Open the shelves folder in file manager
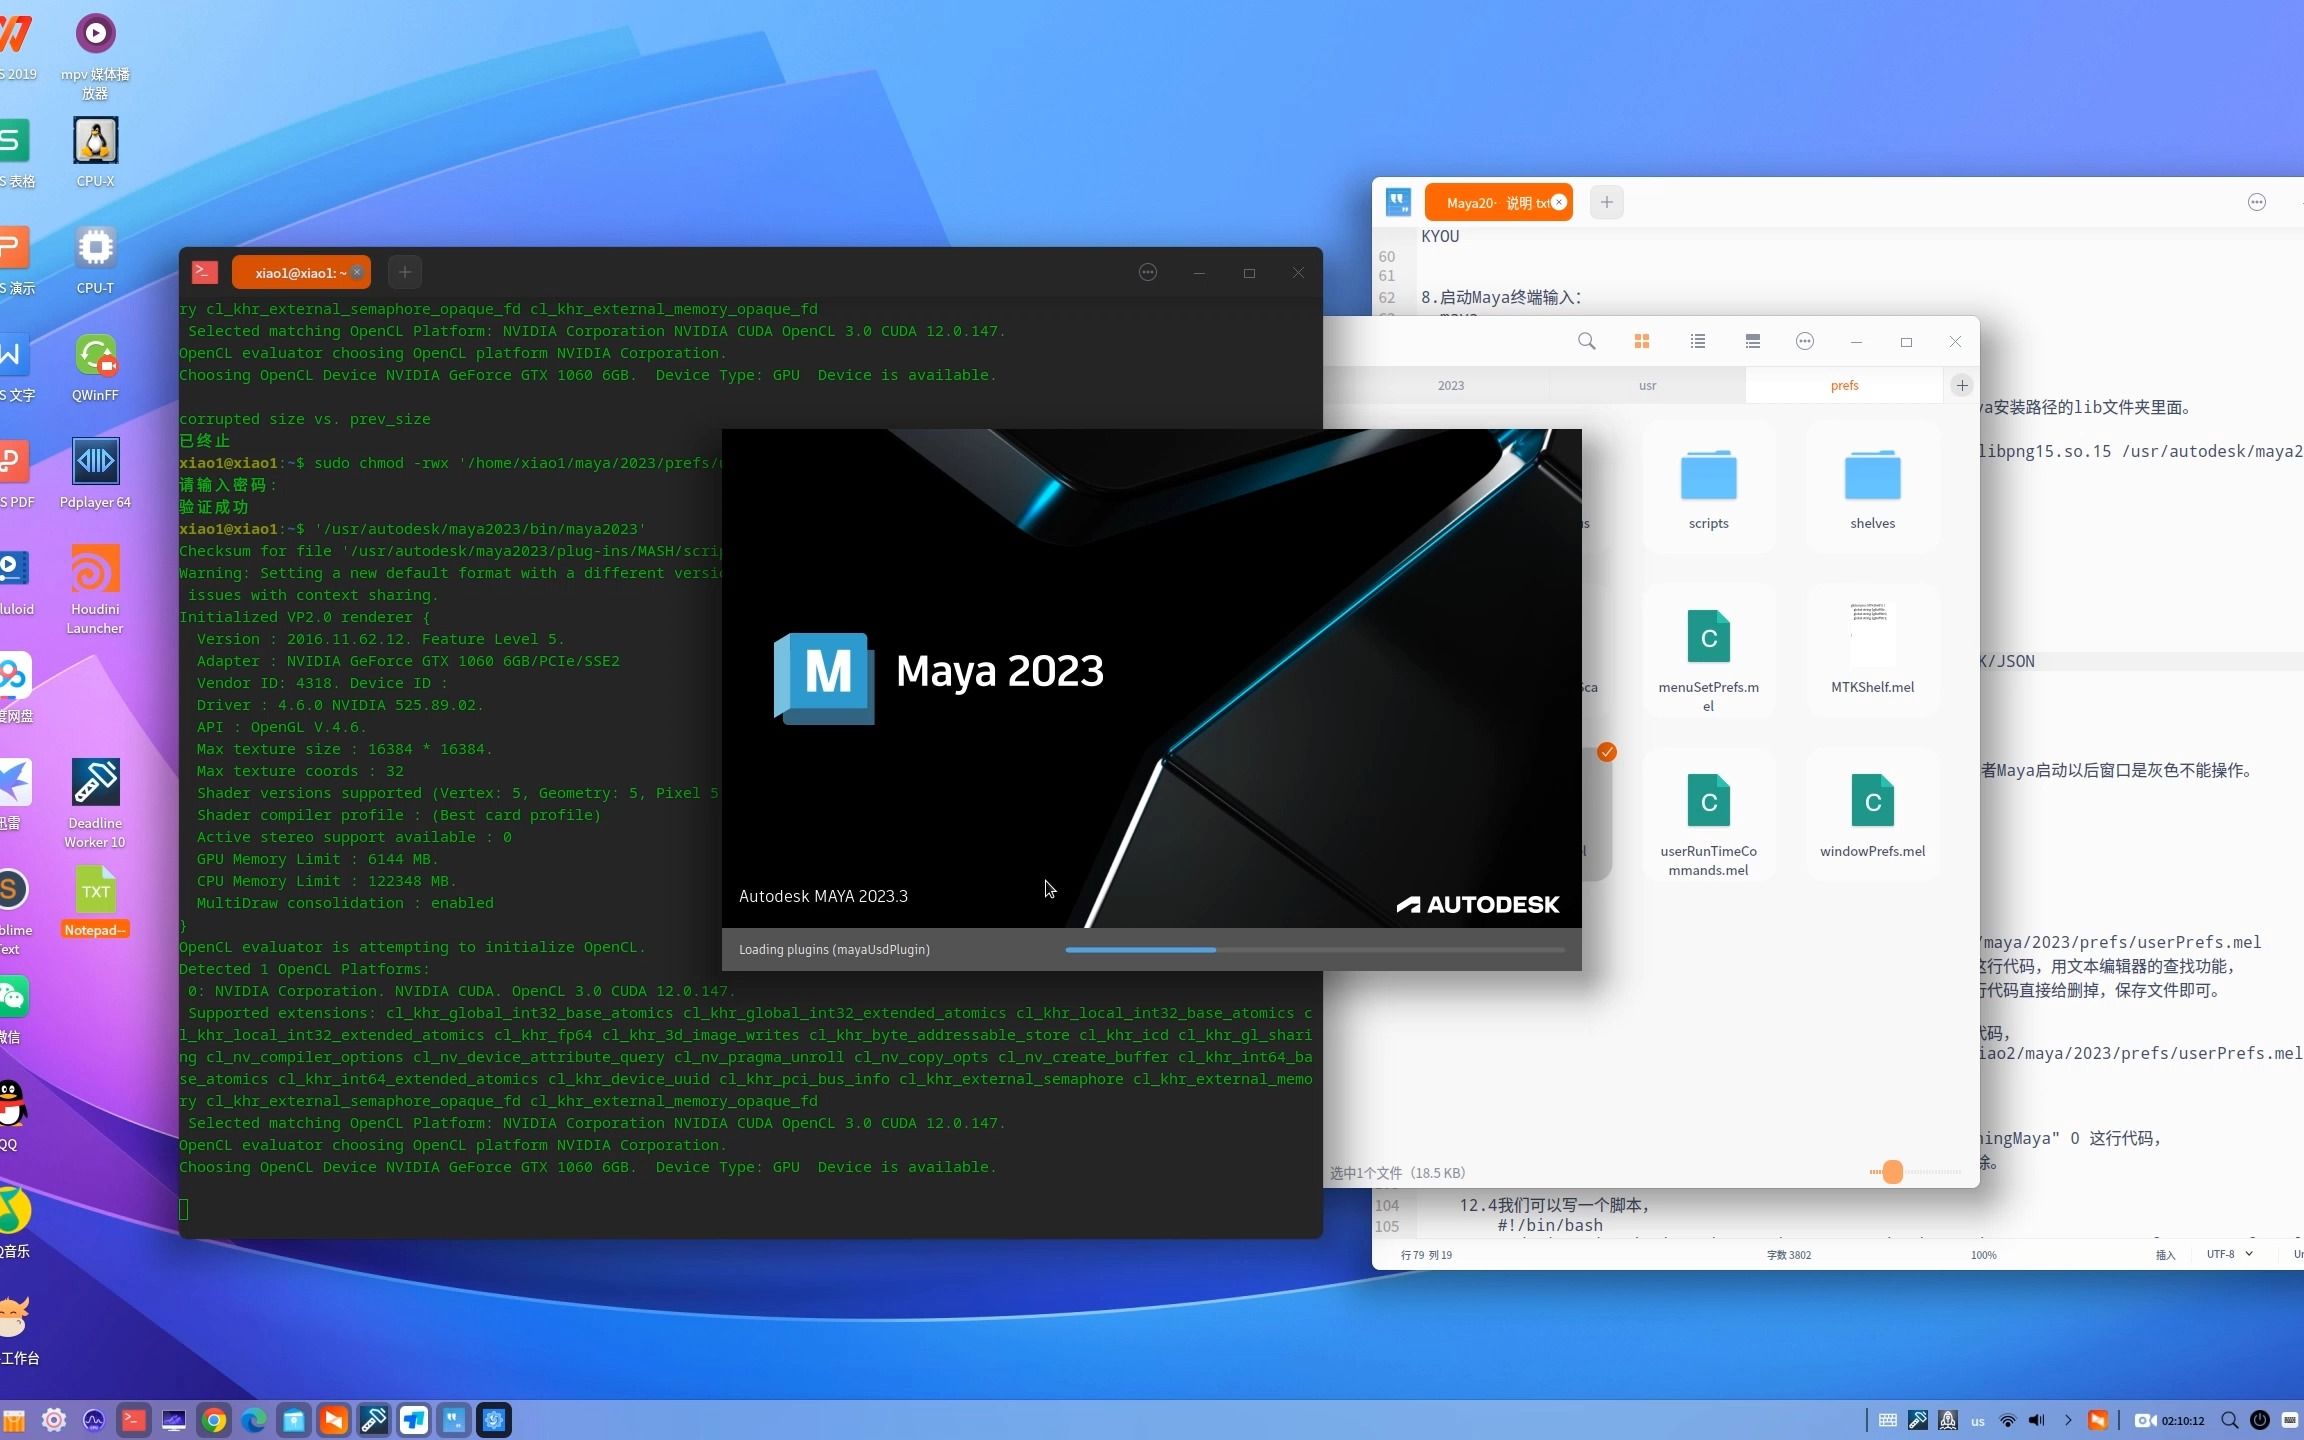This screenshot has width=2304, height=1440. coord(1872,489)
